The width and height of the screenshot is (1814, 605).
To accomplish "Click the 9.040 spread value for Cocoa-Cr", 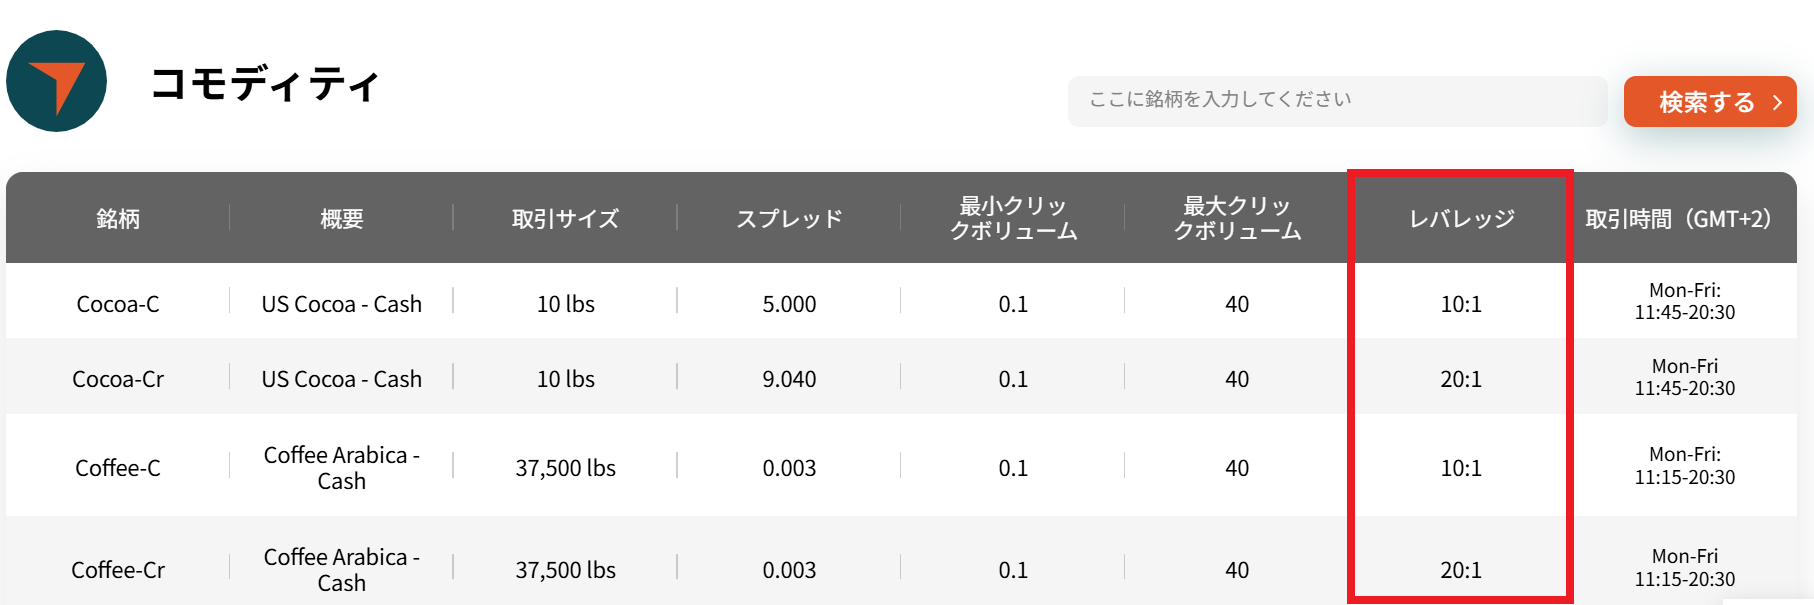I will click(789, 379).
